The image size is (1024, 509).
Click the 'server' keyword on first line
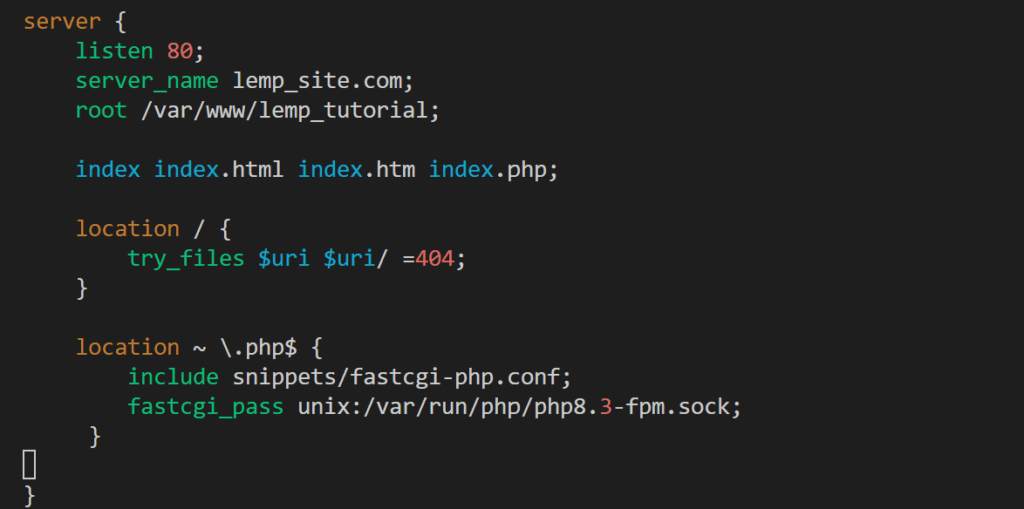pyautogui.click(x=62, y=22)
